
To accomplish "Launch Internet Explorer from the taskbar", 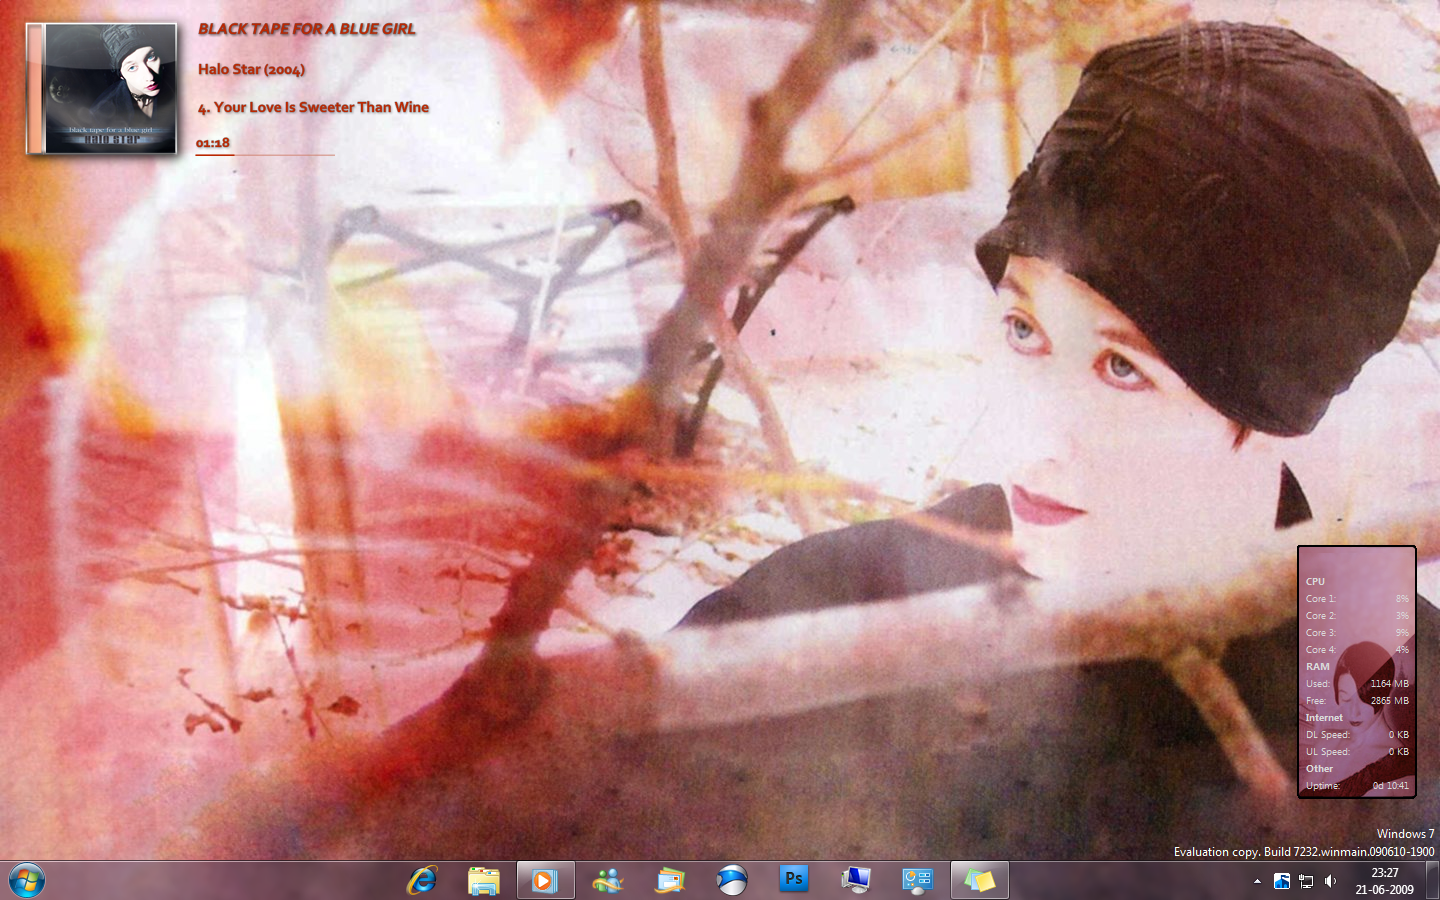I will 422,880.
